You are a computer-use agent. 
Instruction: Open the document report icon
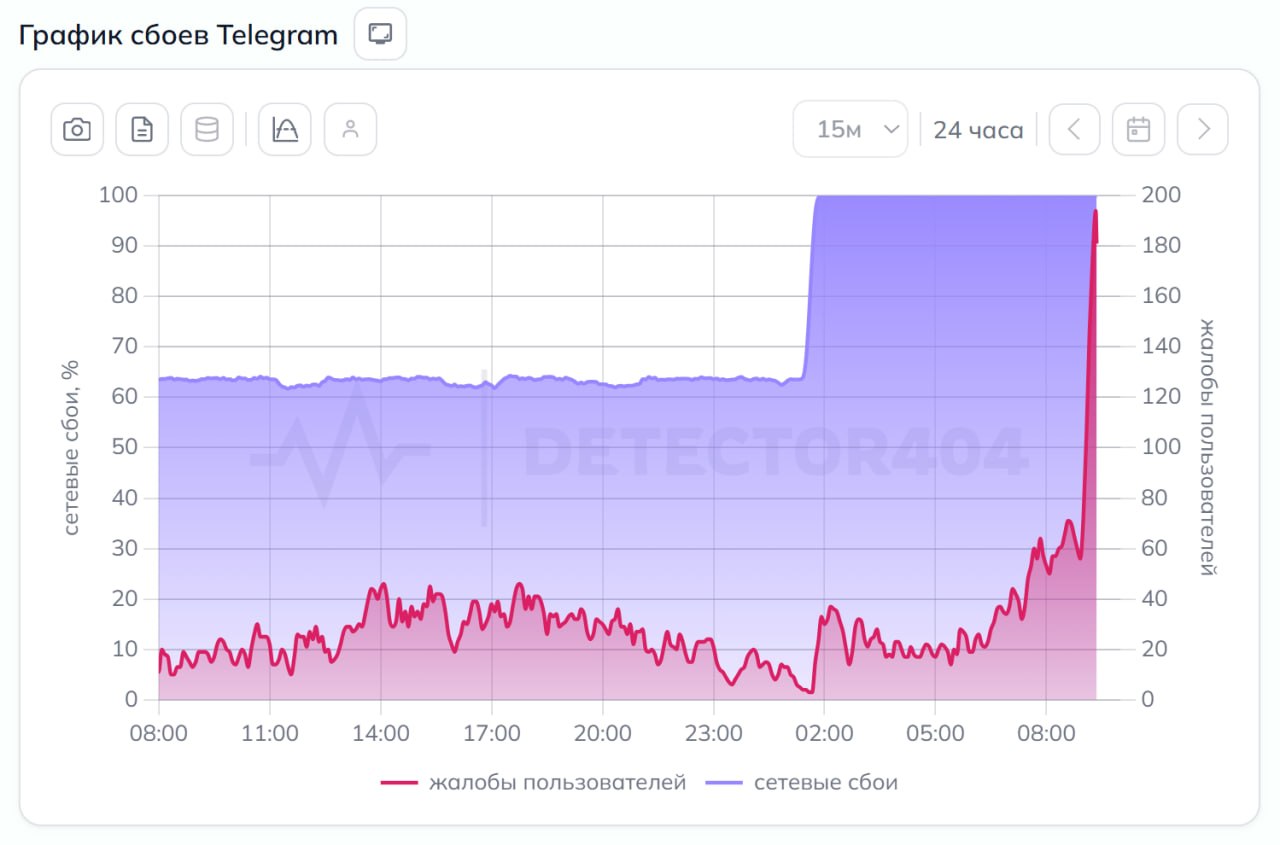click(142, 130)
